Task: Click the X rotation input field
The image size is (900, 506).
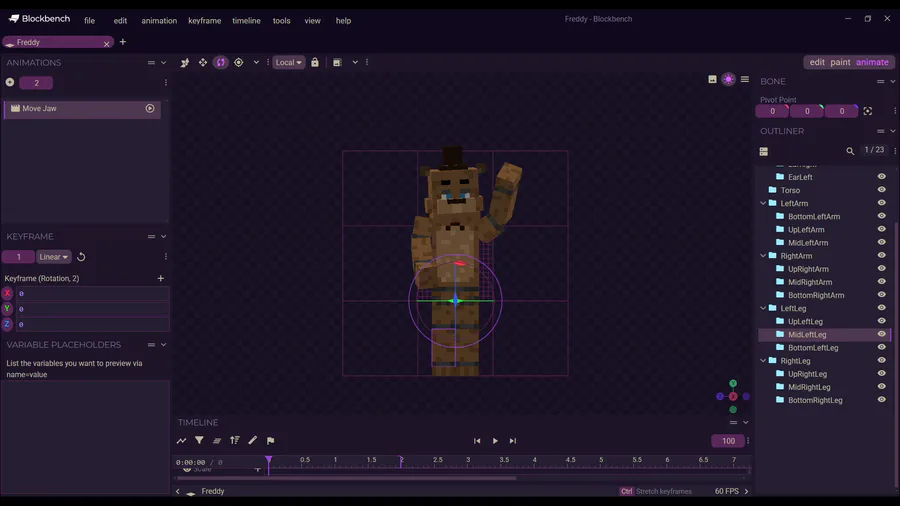Action: click(92, 293)
